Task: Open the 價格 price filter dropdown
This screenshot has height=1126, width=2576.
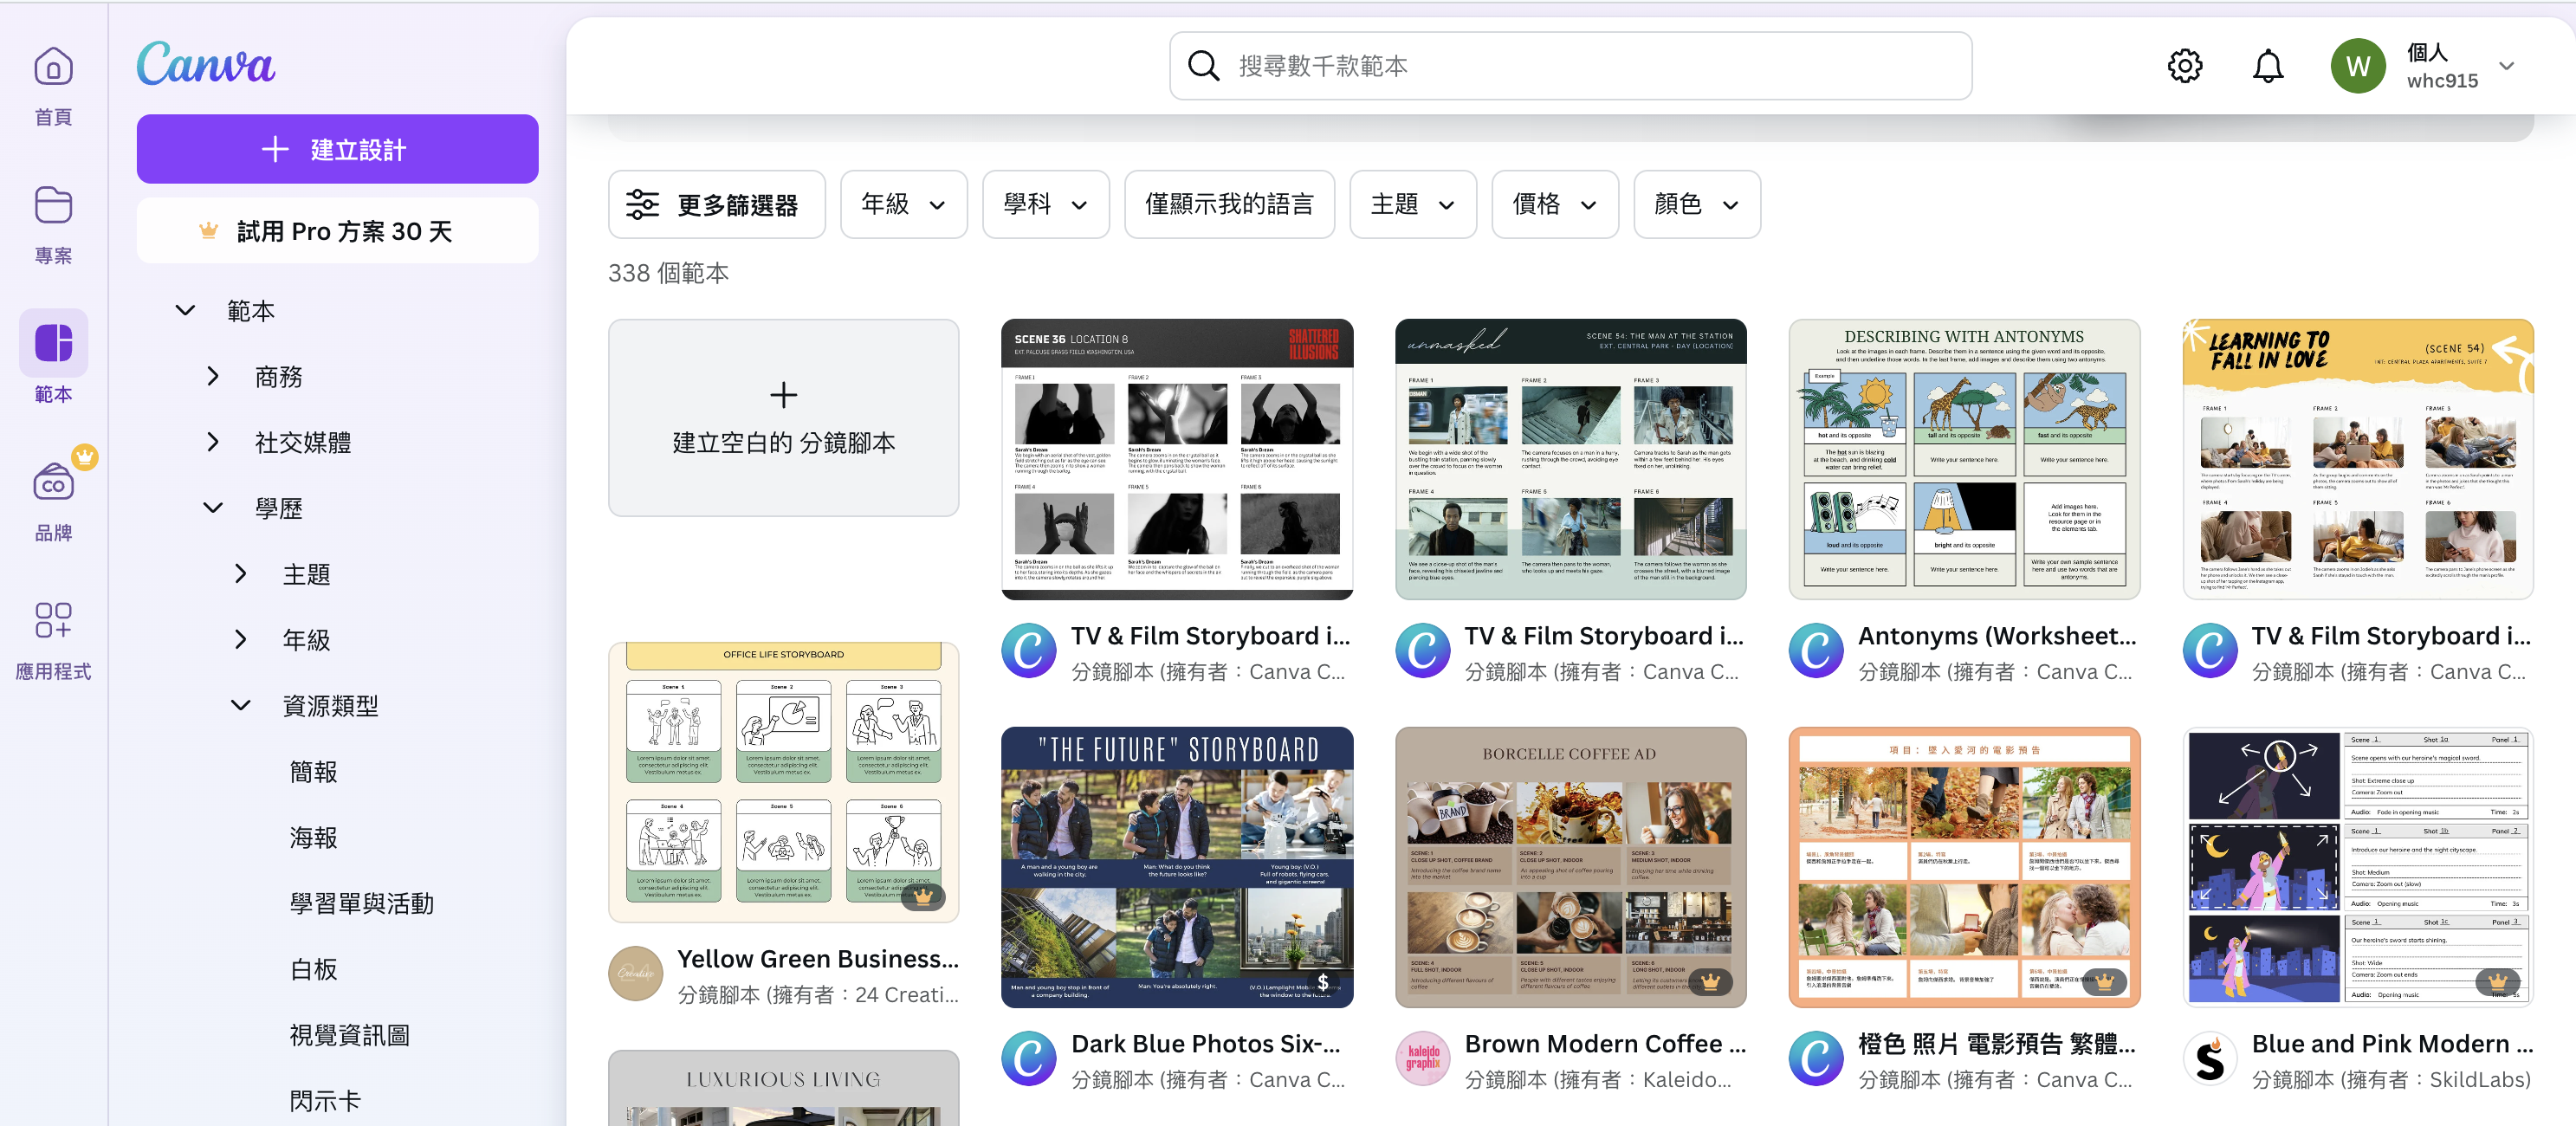Action: coord(1554,205)
